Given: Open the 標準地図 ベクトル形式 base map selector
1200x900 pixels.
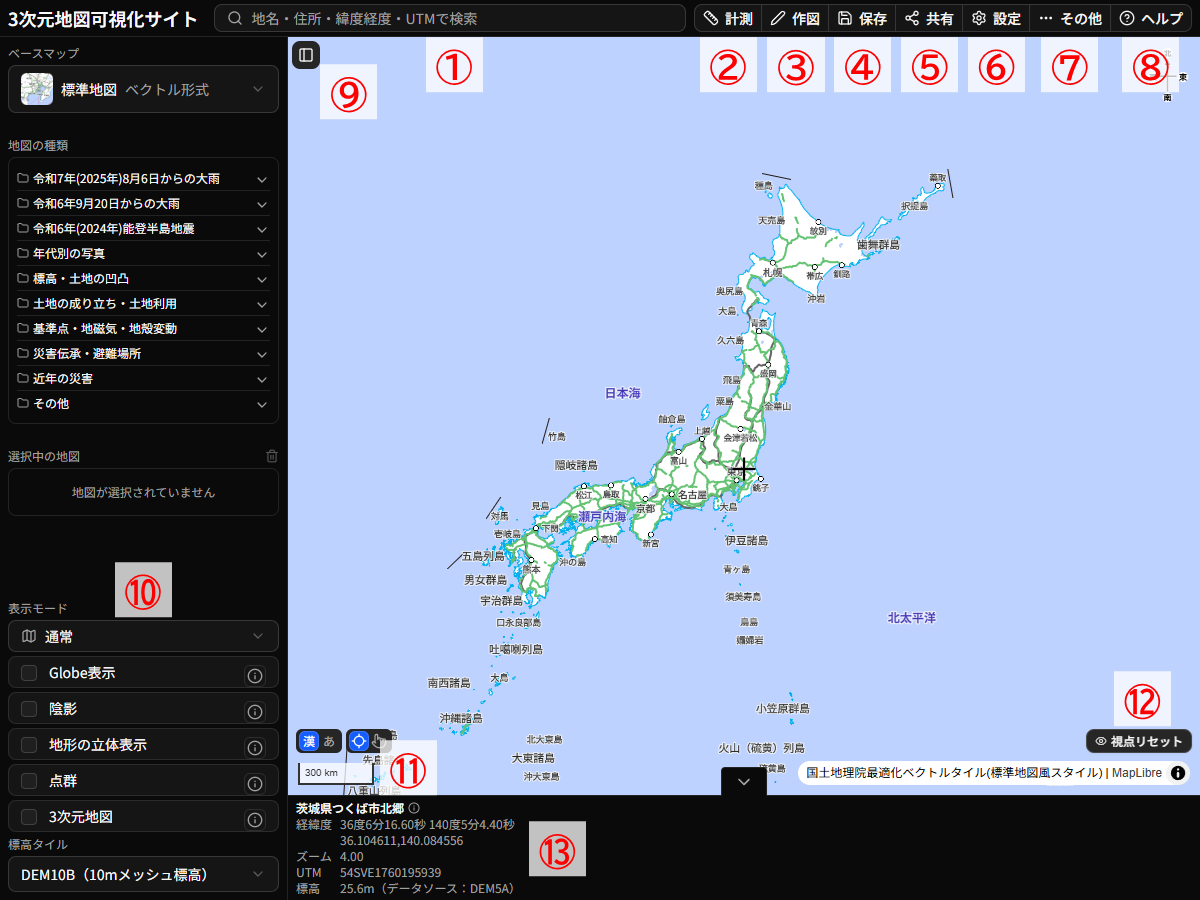Looking at the screenshot, I should point(143,89).
